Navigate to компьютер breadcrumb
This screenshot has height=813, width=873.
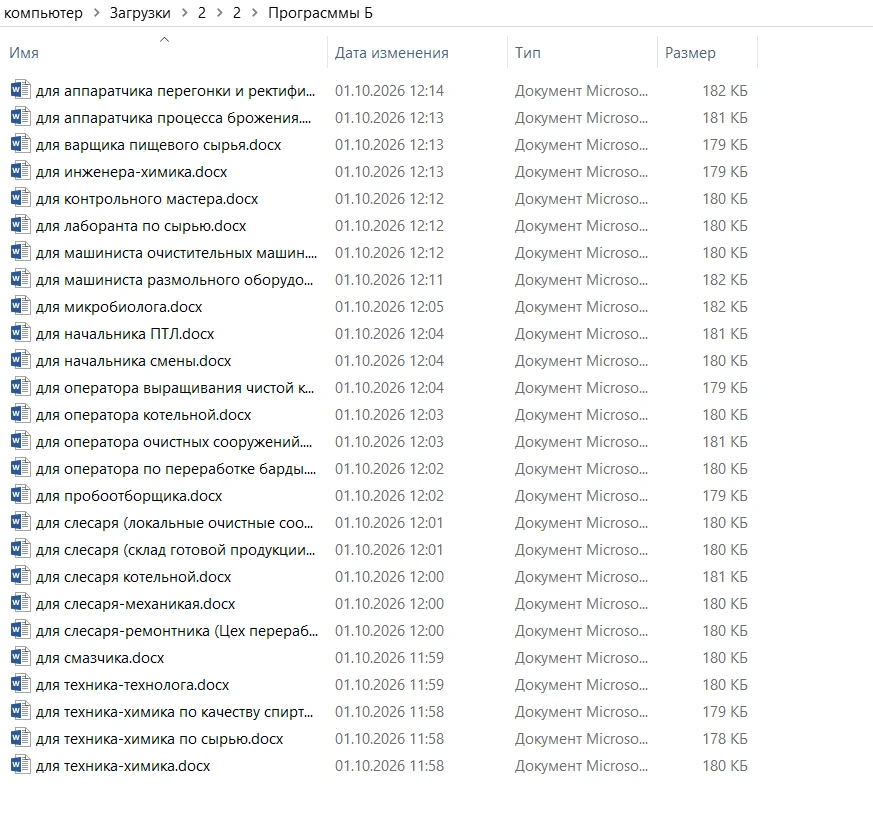[43, 13]
